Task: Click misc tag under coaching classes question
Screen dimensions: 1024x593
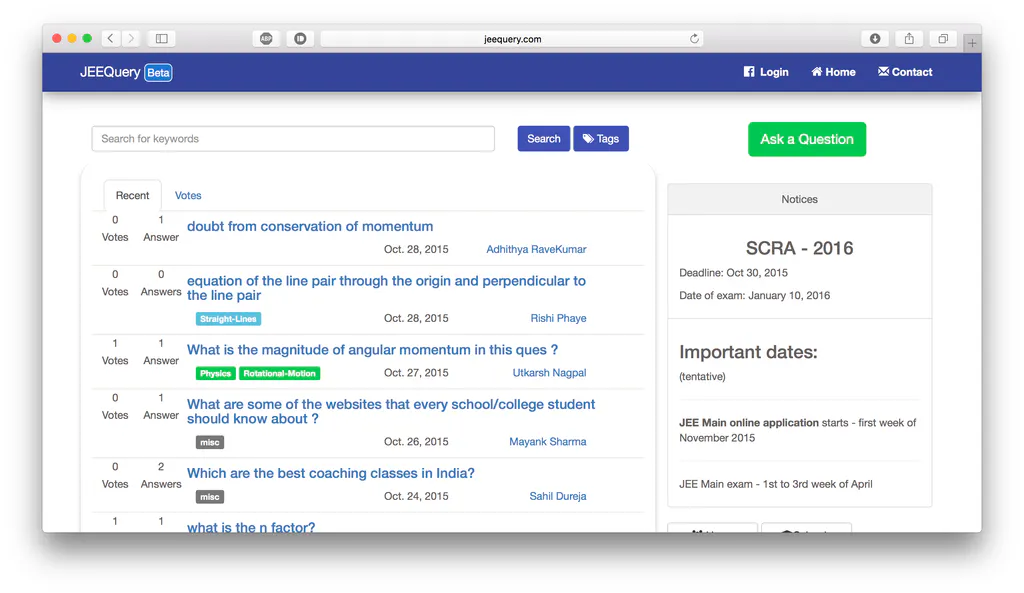Action: 210,497
